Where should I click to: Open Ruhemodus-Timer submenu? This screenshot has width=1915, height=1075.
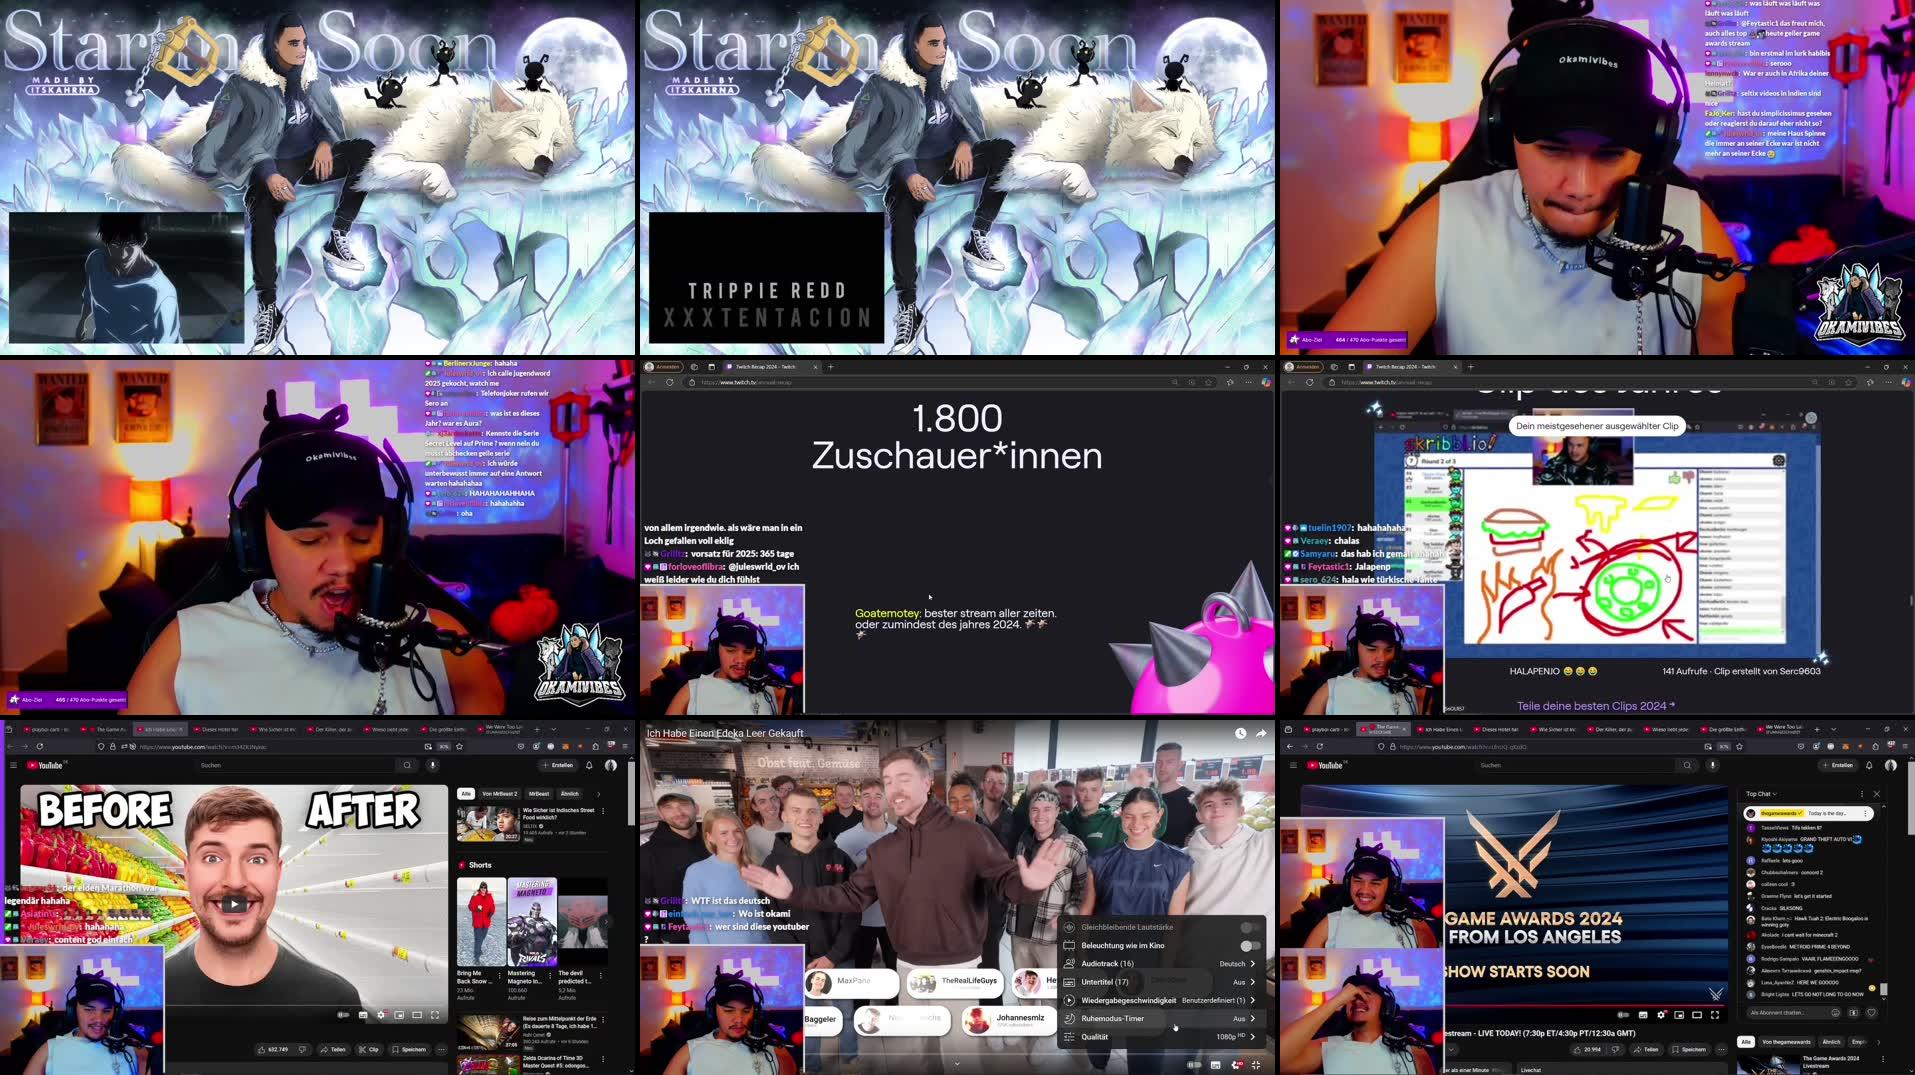tap(1161, 1018)
